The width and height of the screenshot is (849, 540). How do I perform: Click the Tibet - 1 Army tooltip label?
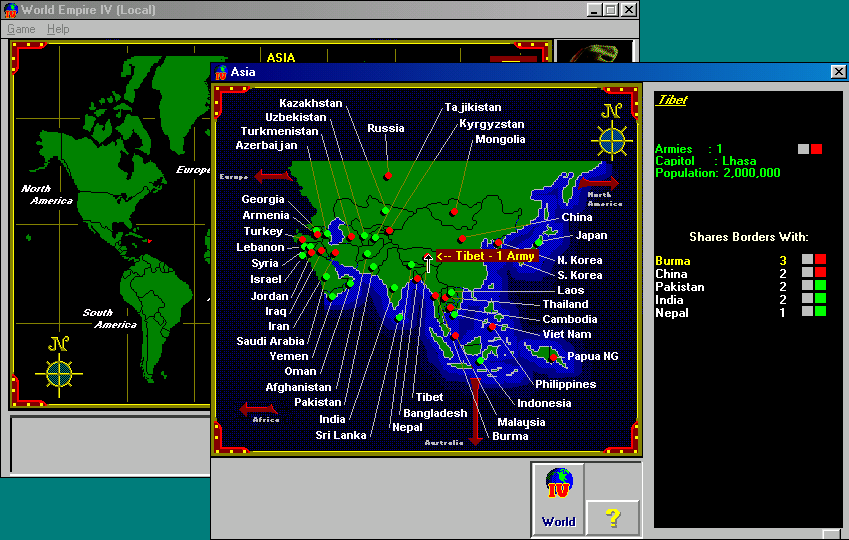[x=487, y=256]
